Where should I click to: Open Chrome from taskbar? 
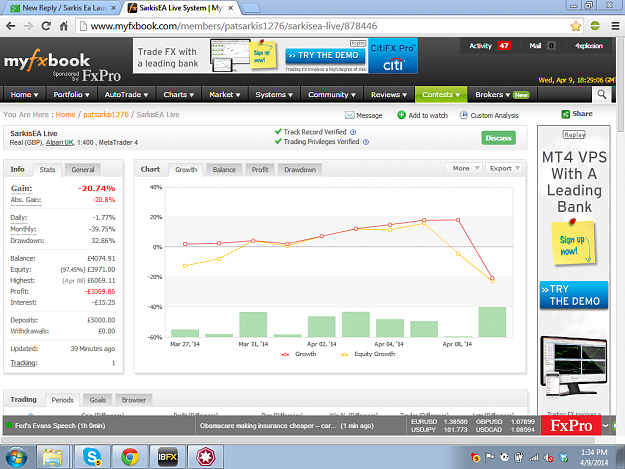[130, 457]
